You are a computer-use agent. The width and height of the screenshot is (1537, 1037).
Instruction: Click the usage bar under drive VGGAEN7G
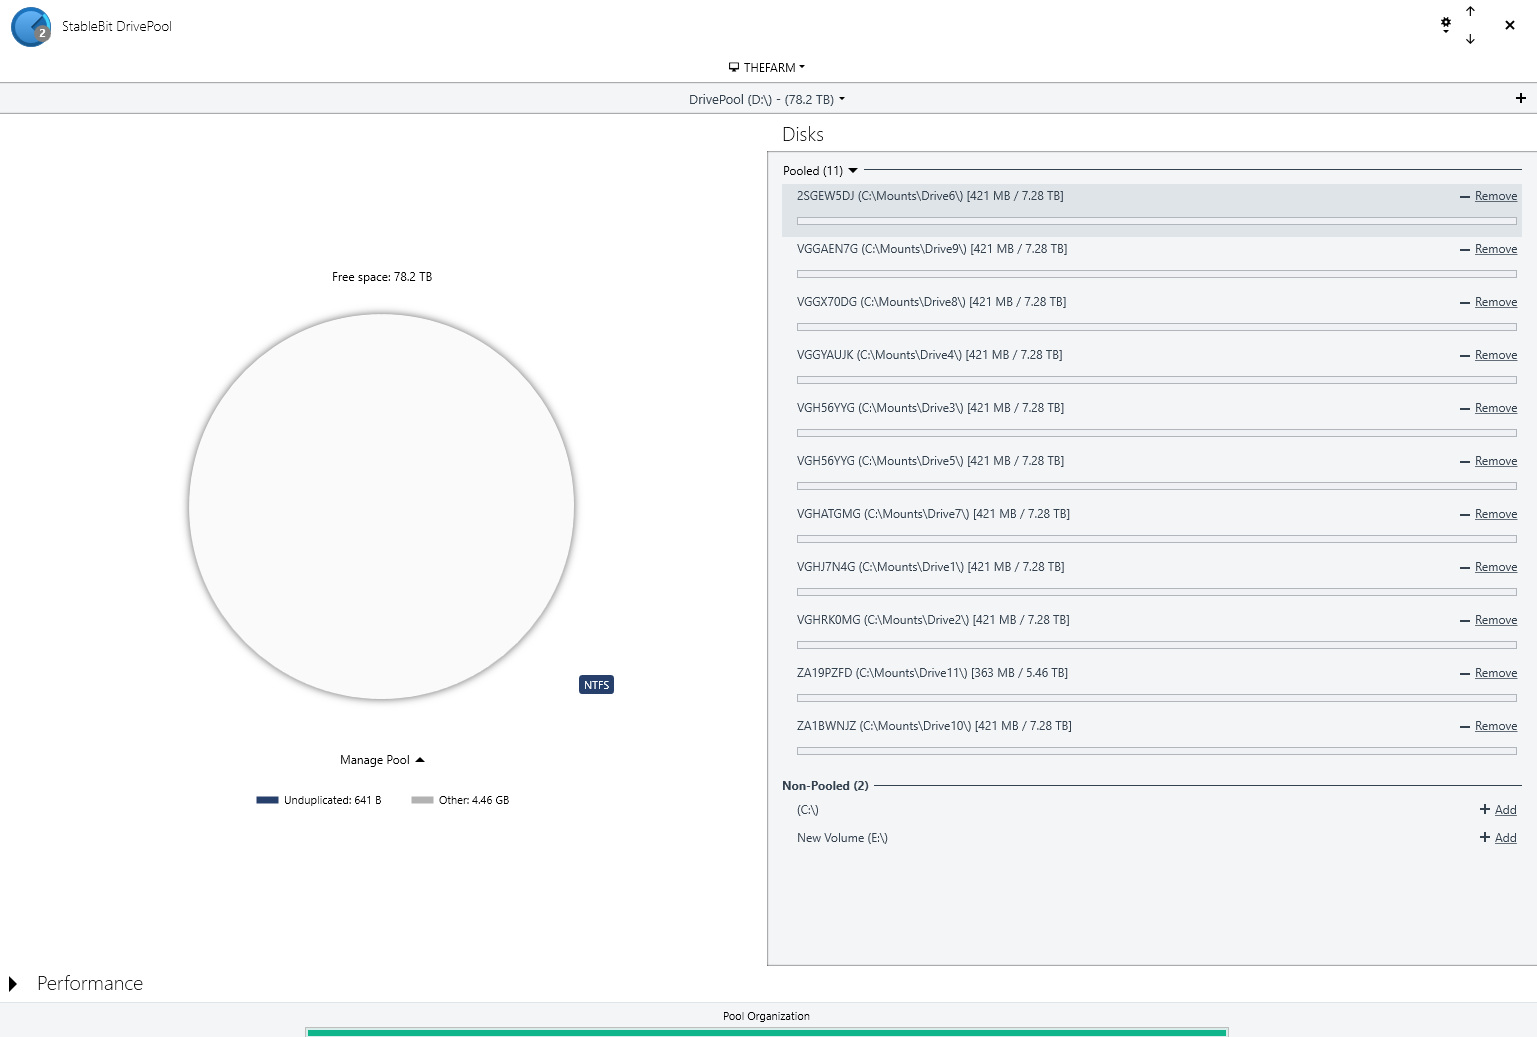(1157, 274)
